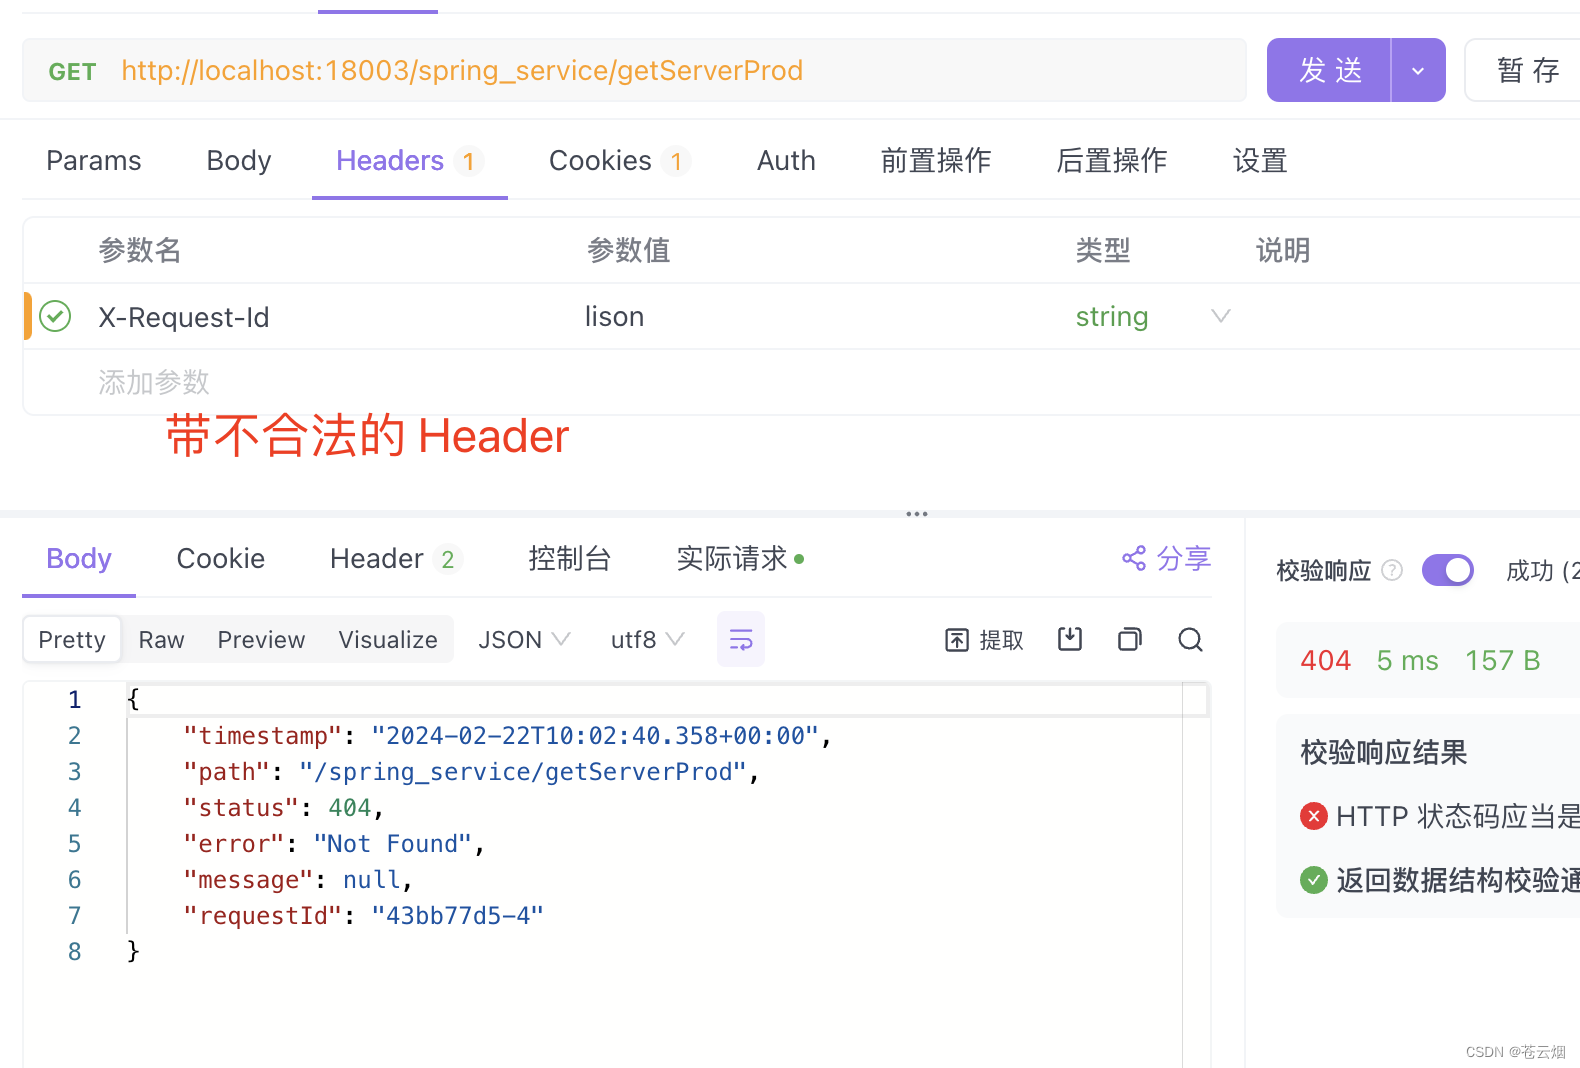Click the 参数值 column header
The height and width of the screenshot is (1068, 1580).
pyautogui.click(x=628, y=250)
